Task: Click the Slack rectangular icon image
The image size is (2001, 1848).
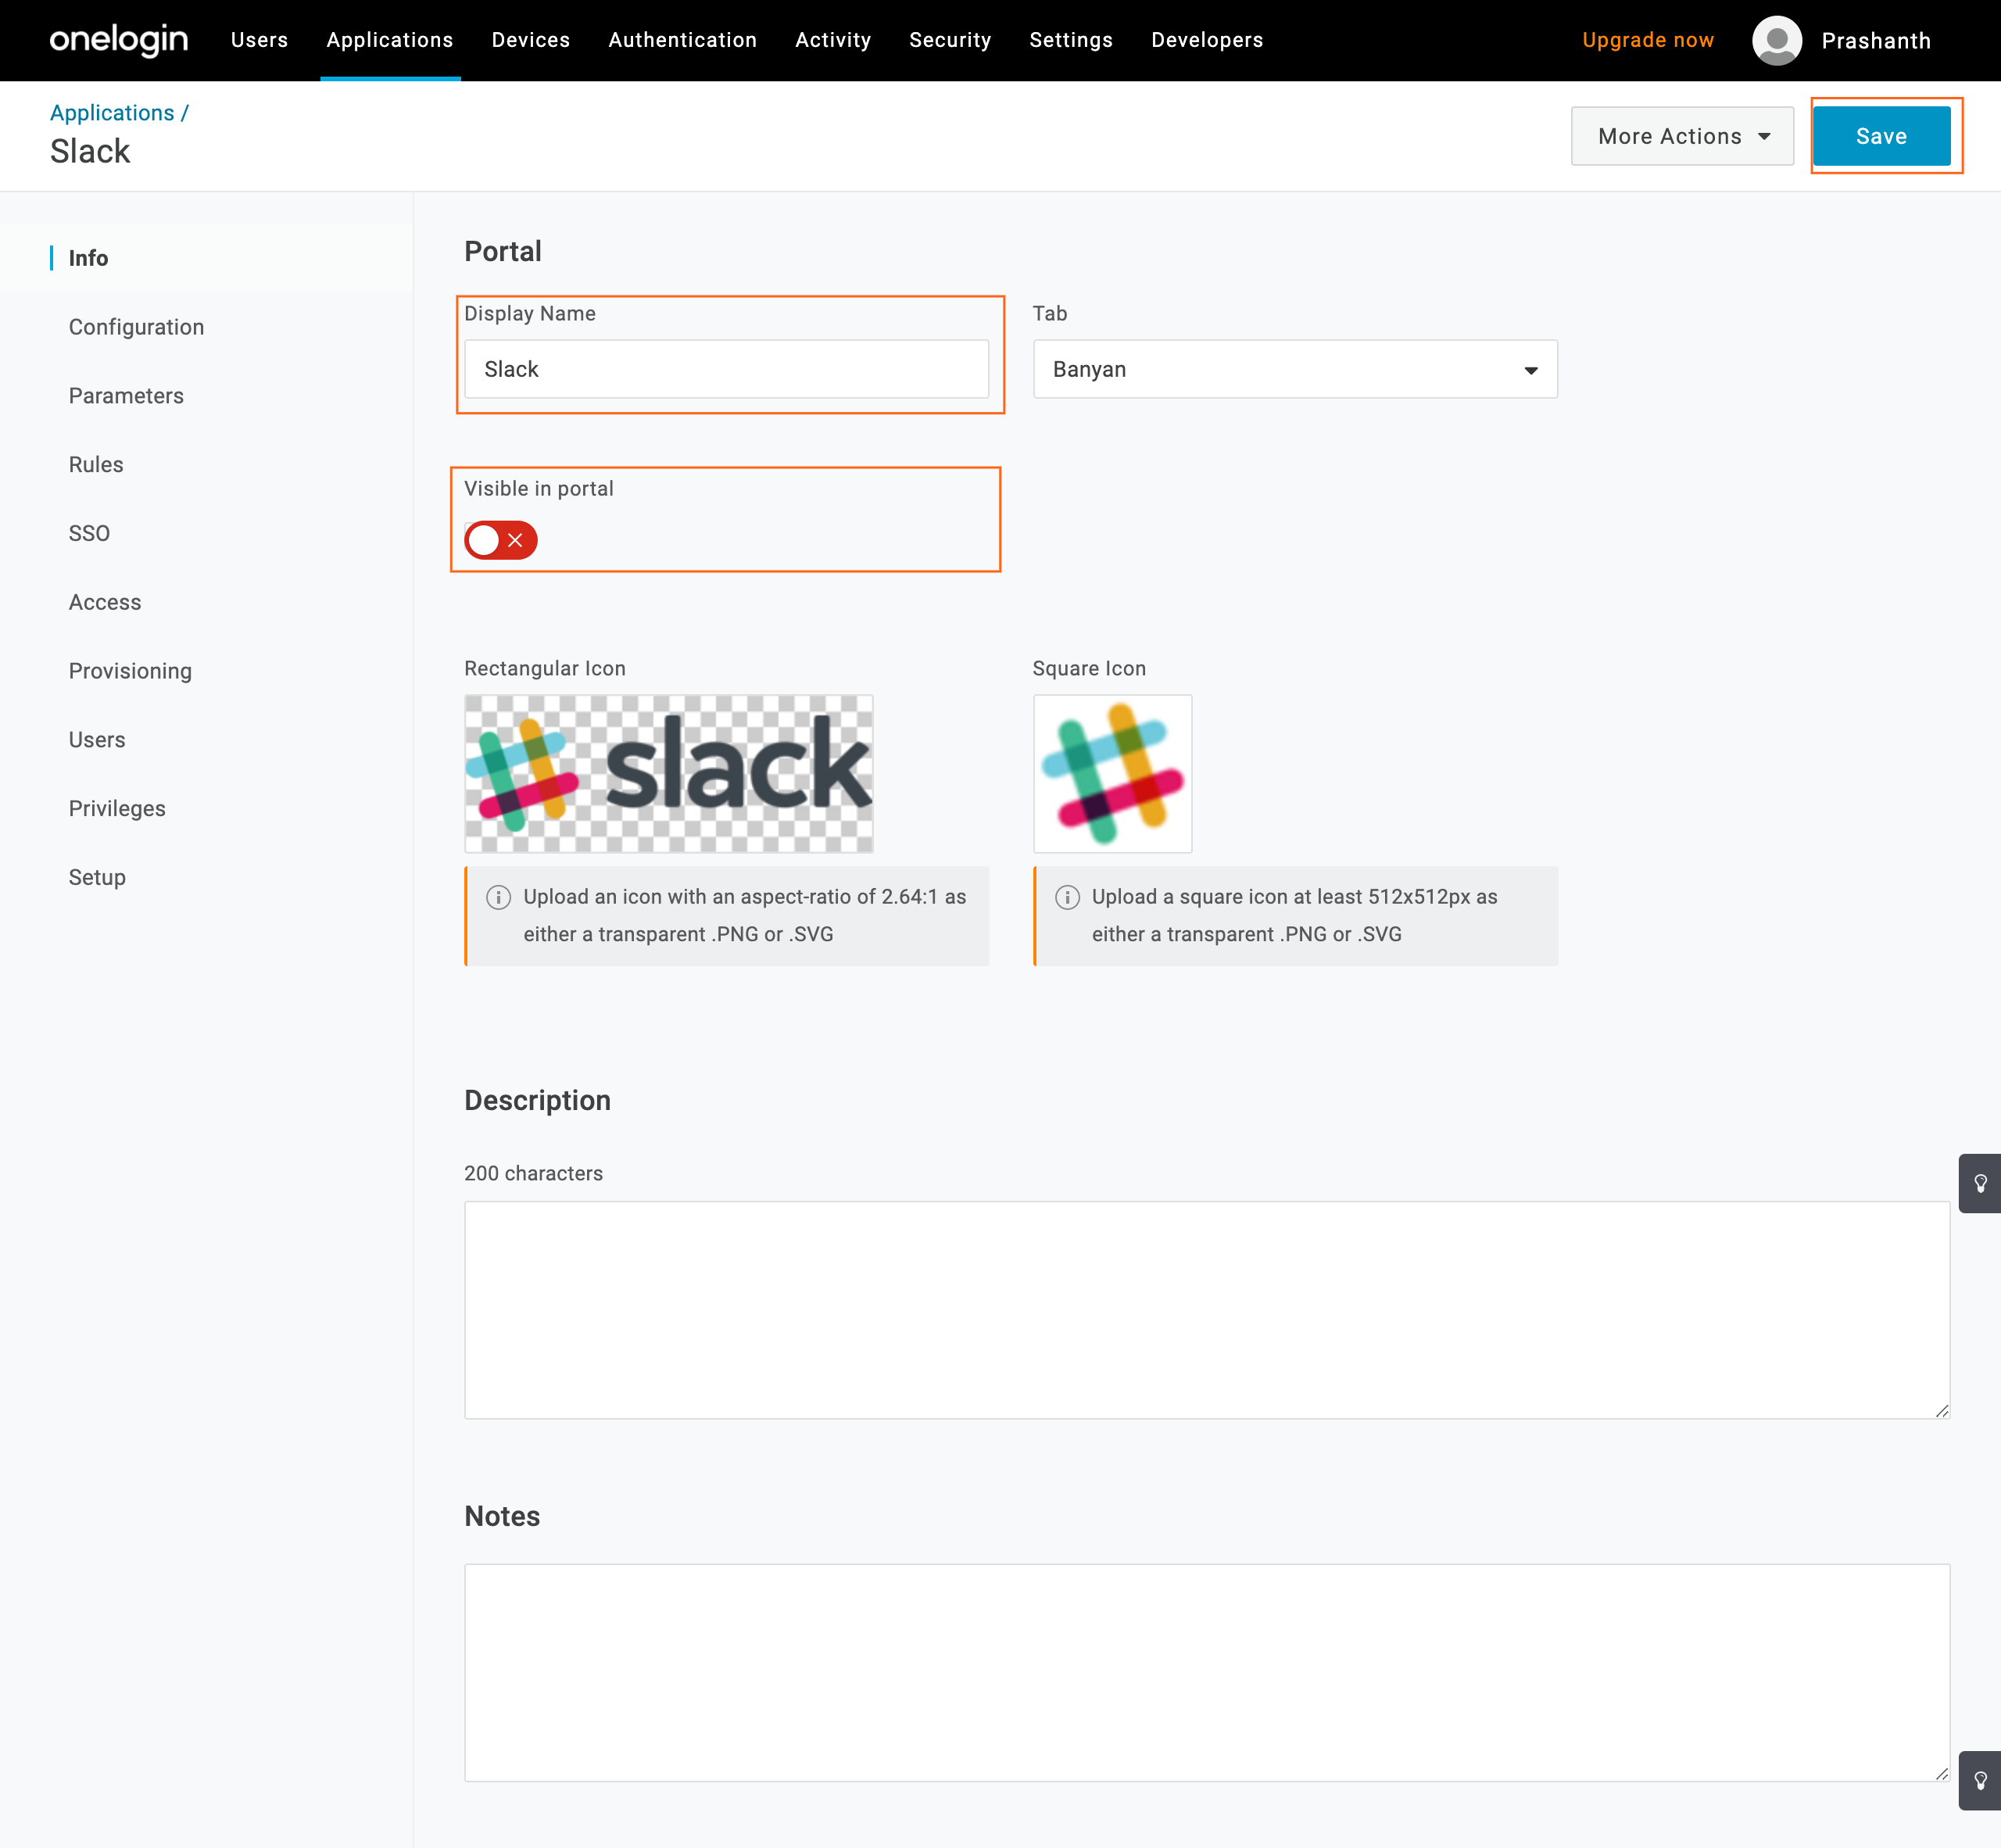Action: 668,773
